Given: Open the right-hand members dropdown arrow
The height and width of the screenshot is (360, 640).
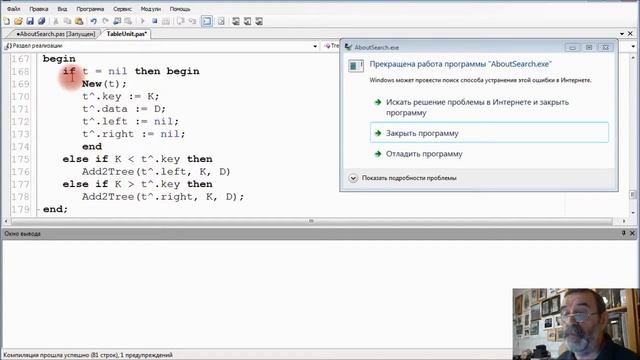Looking at the screenshot, I should pos(633,46).
